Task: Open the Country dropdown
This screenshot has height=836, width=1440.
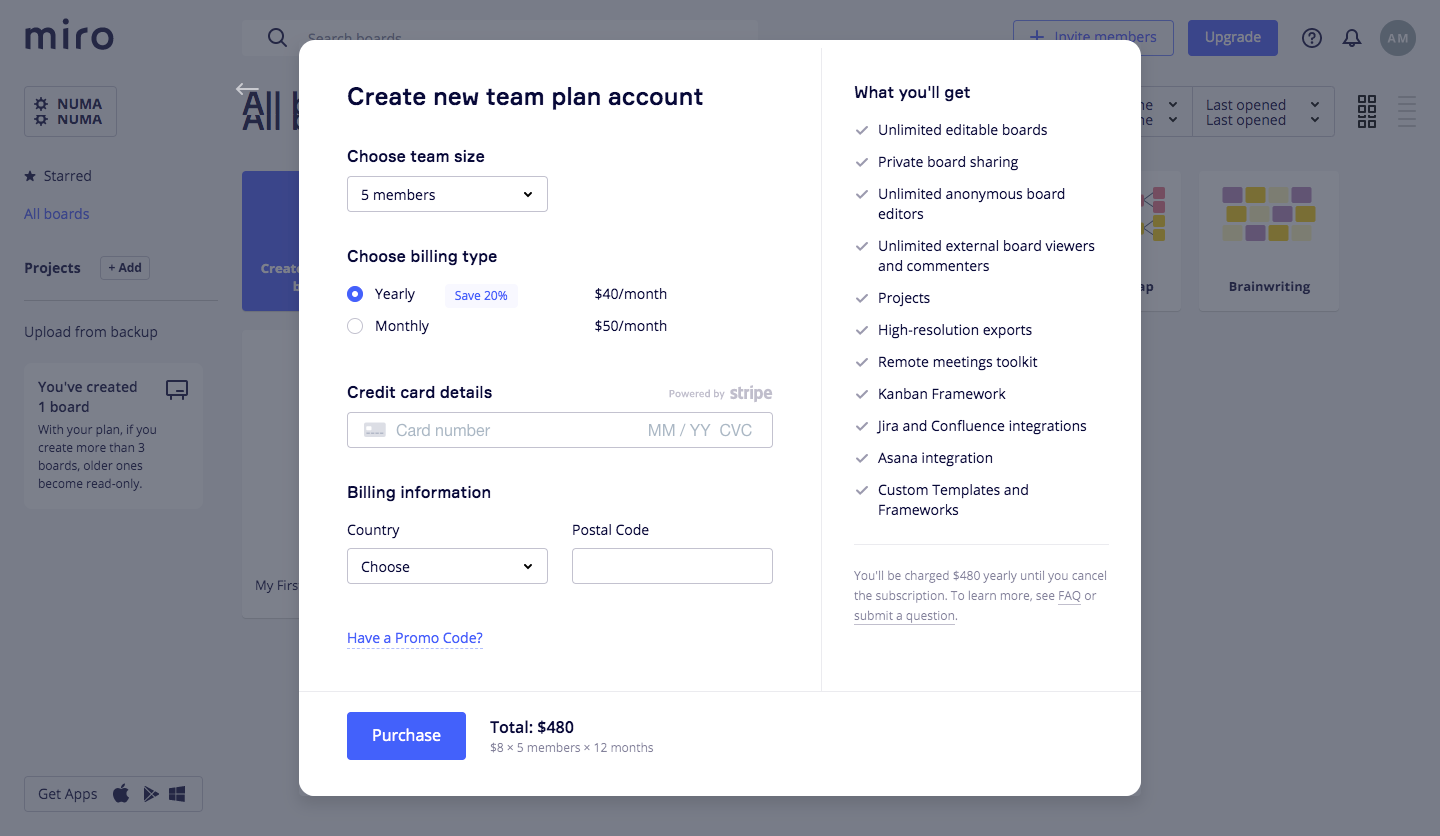Action: tap(447, 566)
